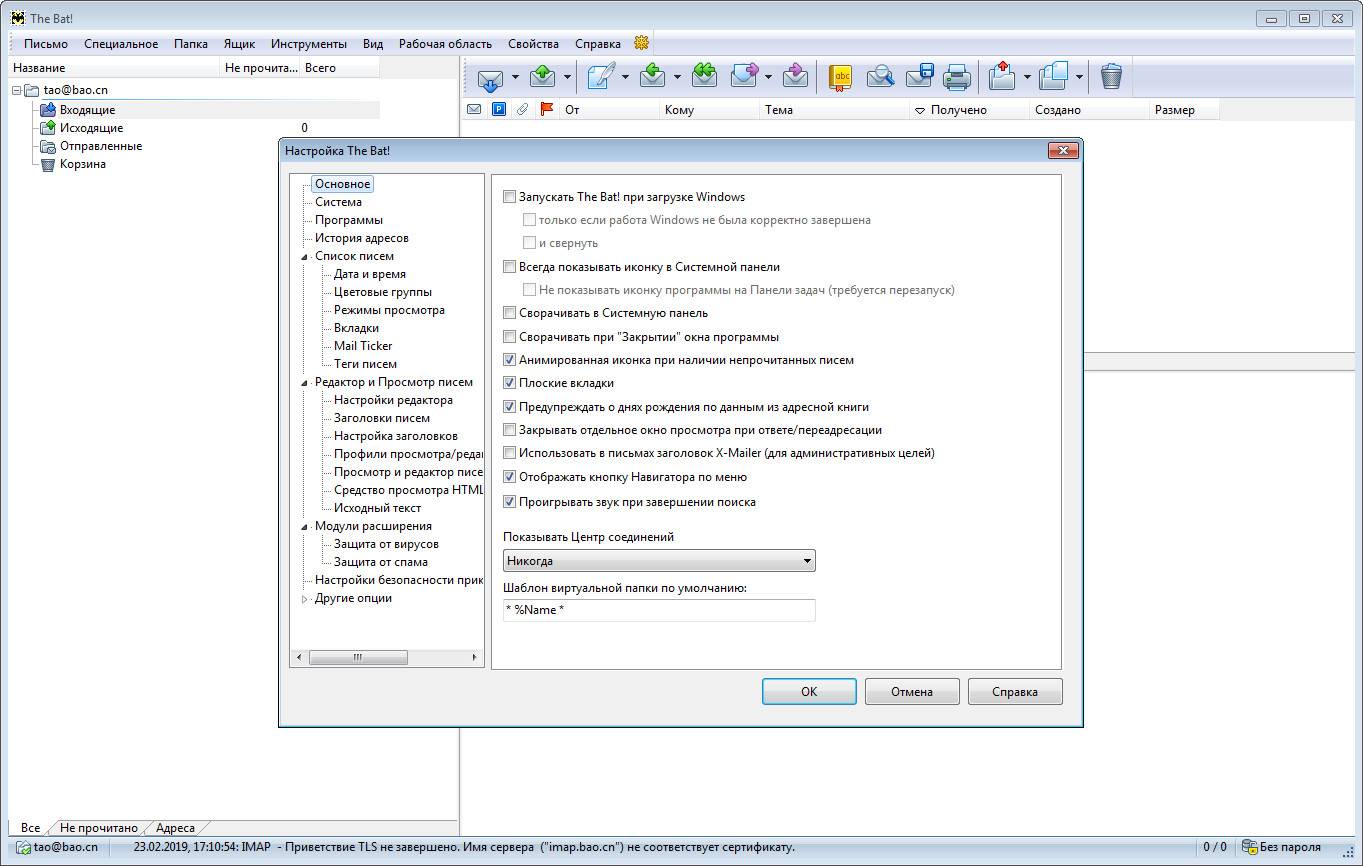Viewport: 1363px width, 866px height.
Task: Click the Search messages magnifier icon
Action: [880, 76]
